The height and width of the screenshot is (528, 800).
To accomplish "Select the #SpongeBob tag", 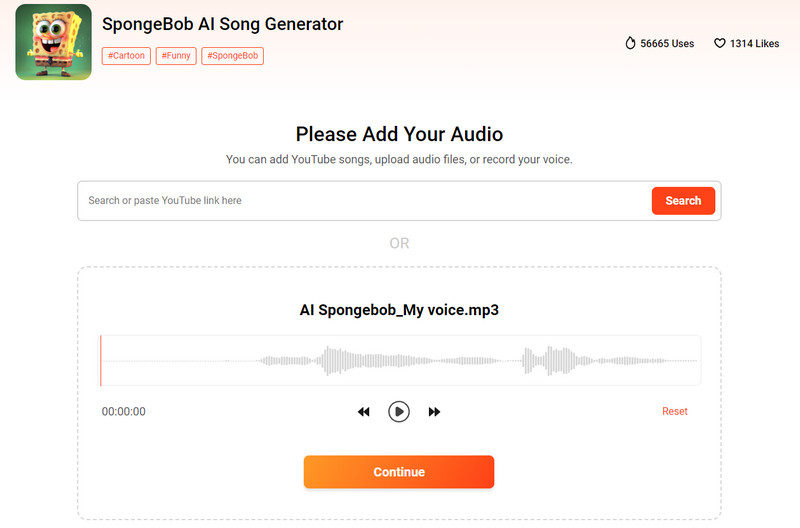I will tap(232, 56).
